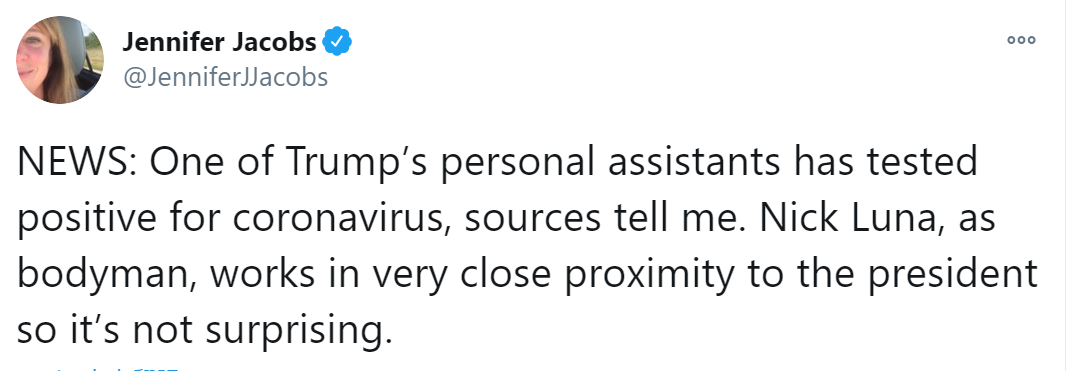Visit the @JenniferJJacobs handle link
This screenshot has width=1066, height=371.
tap(225, 77)
